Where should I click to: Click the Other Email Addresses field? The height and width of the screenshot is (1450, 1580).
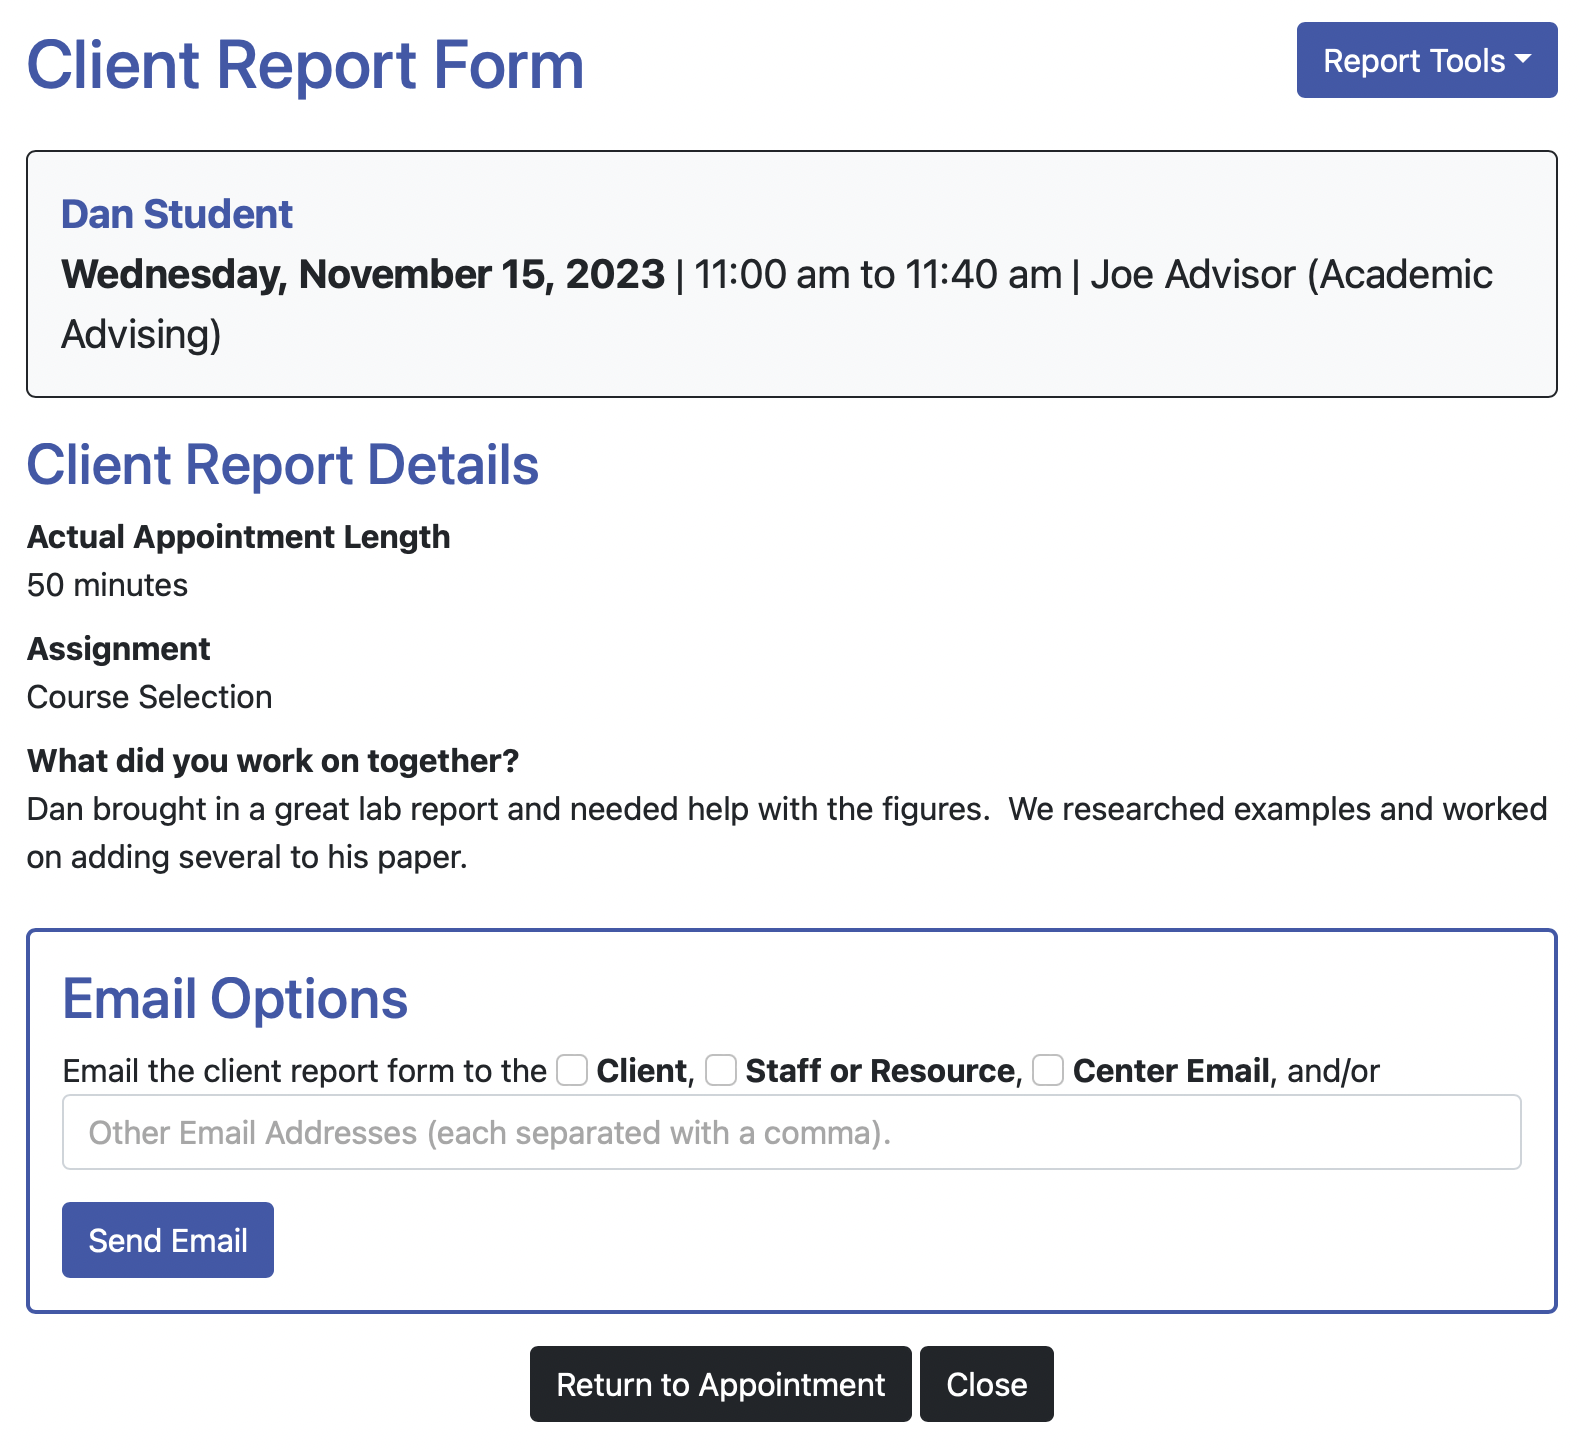pyautogui.click(x=792, y=1132)
